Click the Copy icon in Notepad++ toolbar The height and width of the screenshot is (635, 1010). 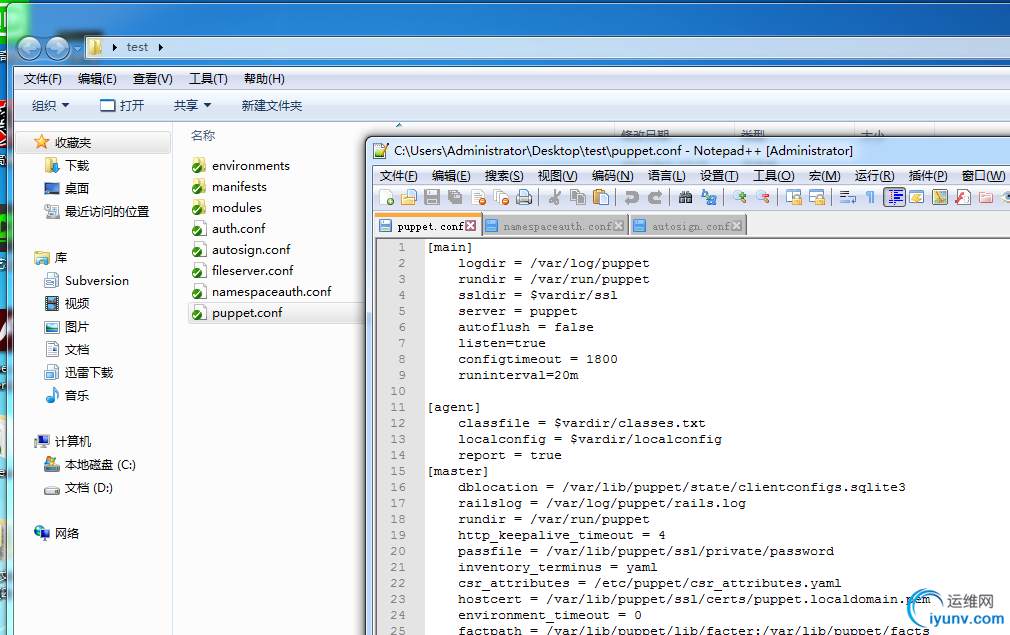[578, 198]
